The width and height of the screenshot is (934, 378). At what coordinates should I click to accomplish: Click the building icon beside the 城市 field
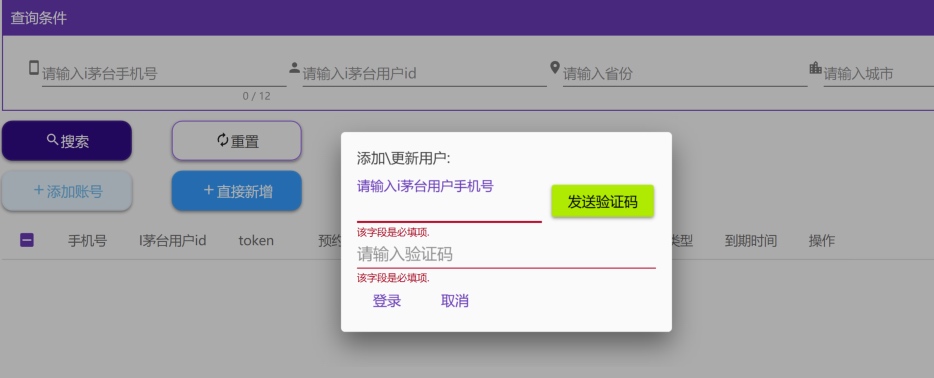point(815,68)
